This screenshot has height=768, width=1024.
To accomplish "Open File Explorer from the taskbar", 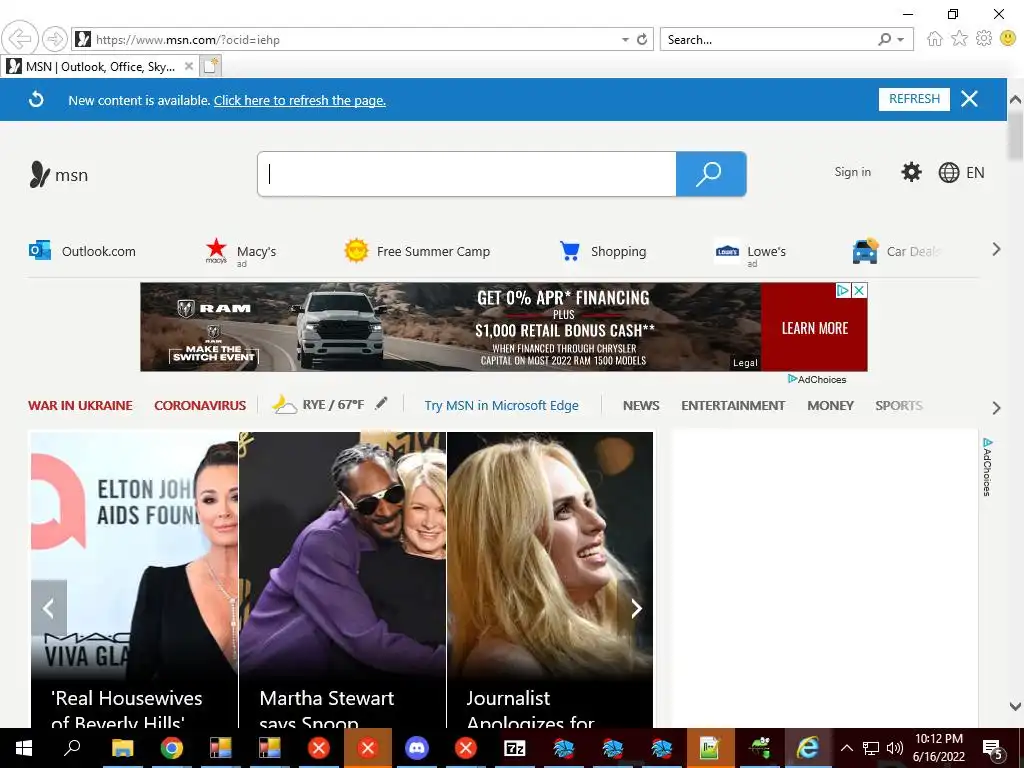I will (122, 748).
